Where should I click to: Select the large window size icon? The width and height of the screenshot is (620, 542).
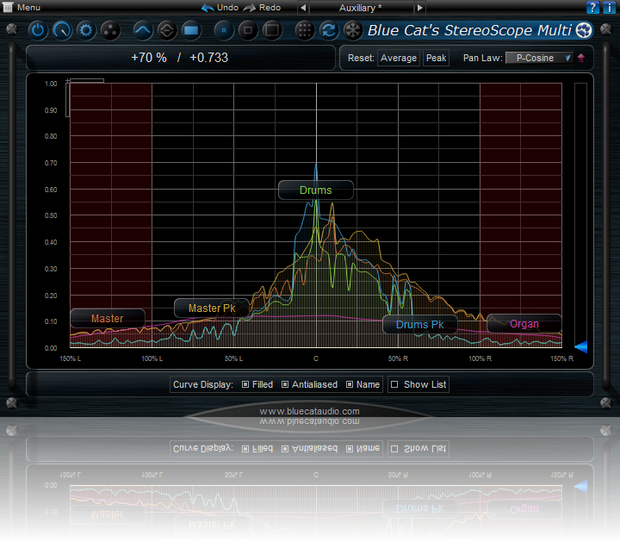[272, 30]
